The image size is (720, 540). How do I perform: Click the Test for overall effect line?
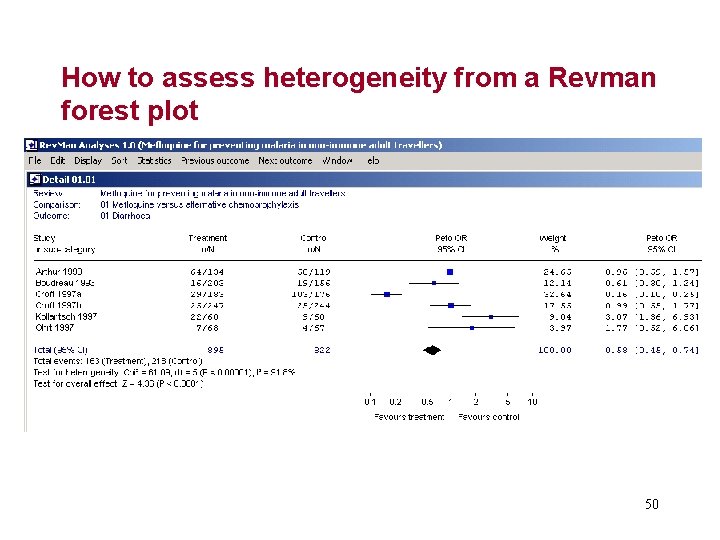[x=118, y=383]
